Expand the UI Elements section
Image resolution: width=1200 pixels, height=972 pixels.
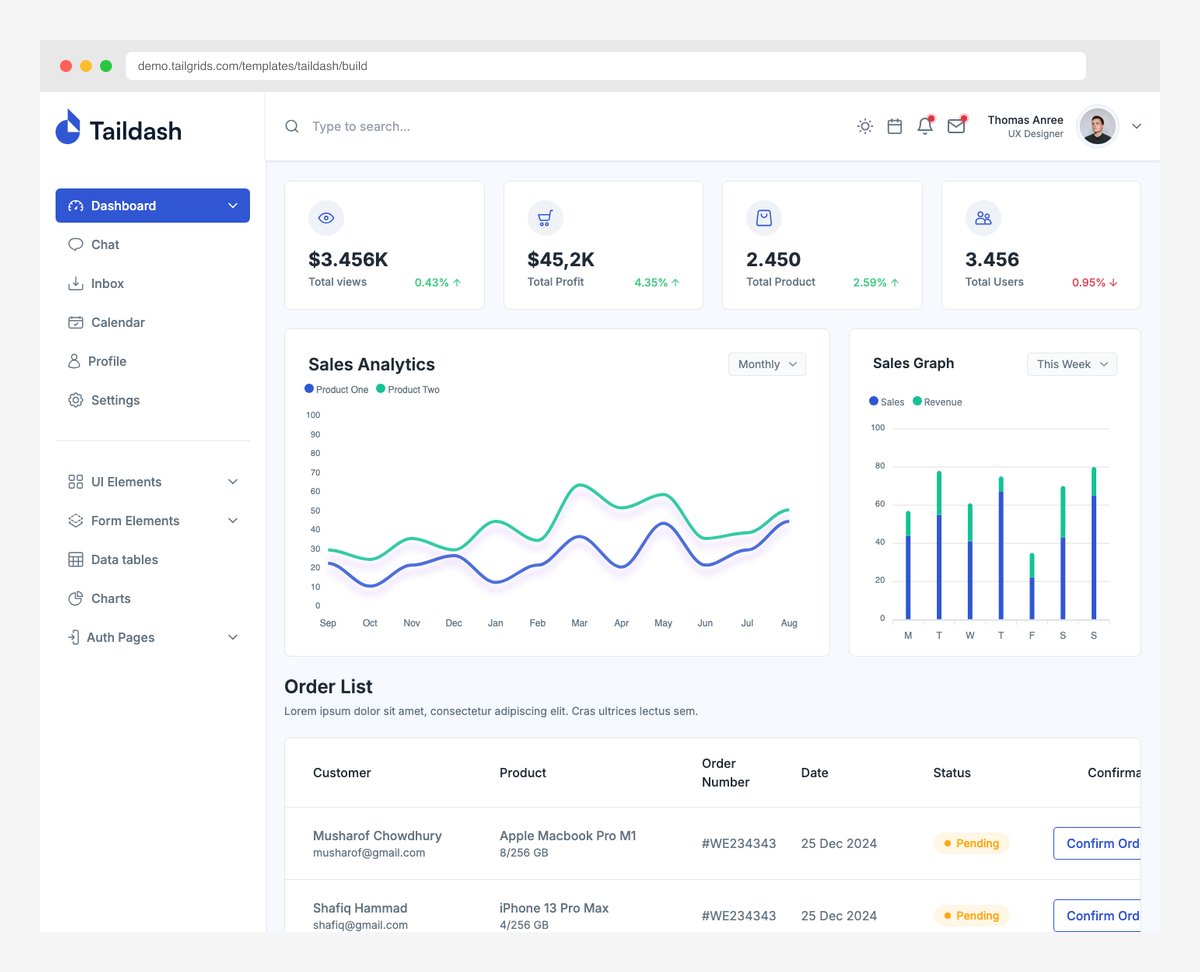click(126, 481)
